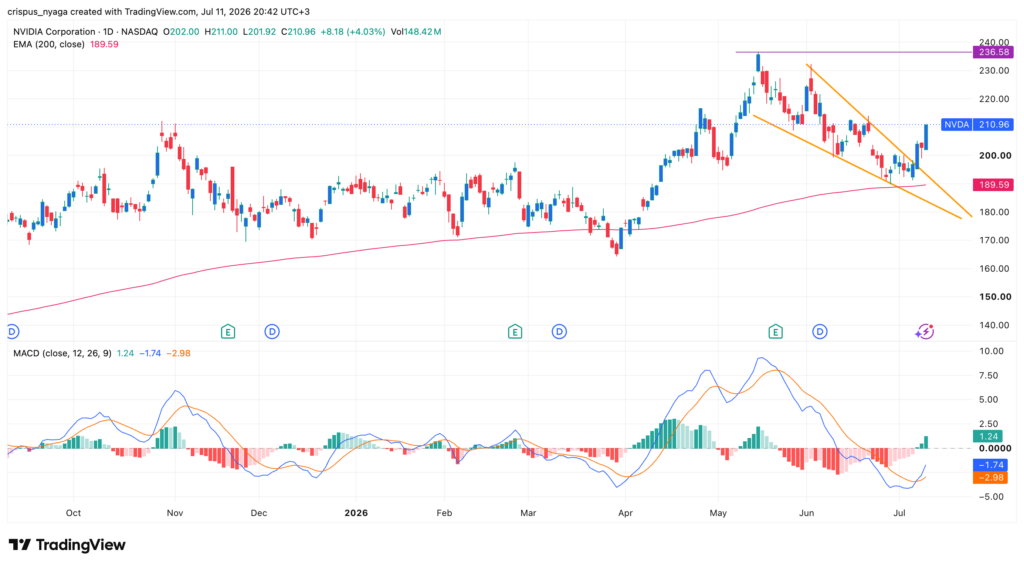Click the TradingView logo
Viewport: 1024px width, 567px height.
67,545
